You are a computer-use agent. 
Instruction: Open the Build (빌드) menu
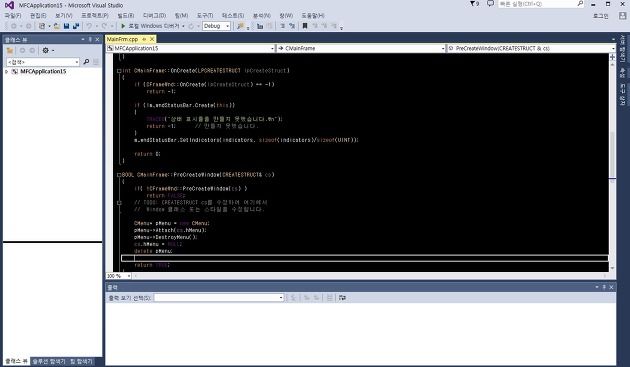[125, 16]
